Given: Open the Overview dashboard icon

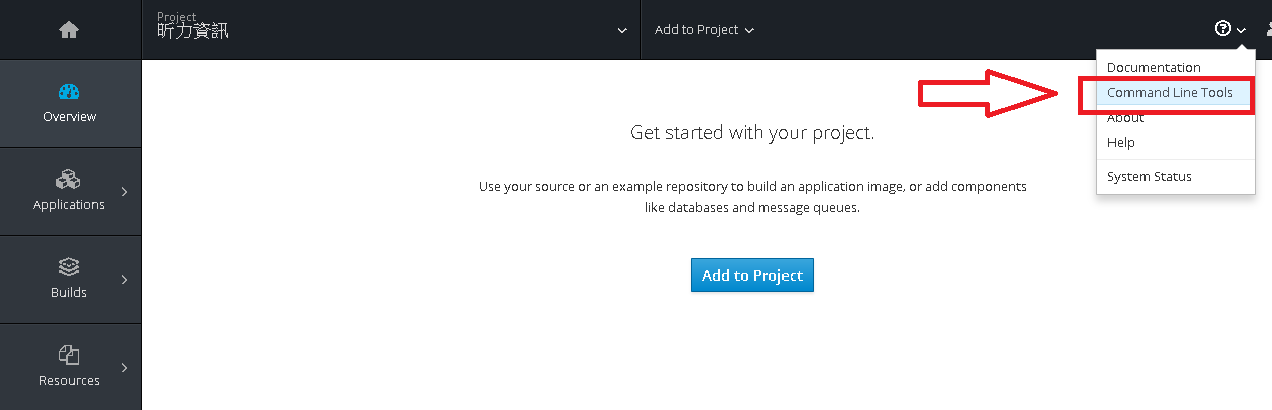Looking at the screenshot, I should pyautogui.click(x=69, y=92).
